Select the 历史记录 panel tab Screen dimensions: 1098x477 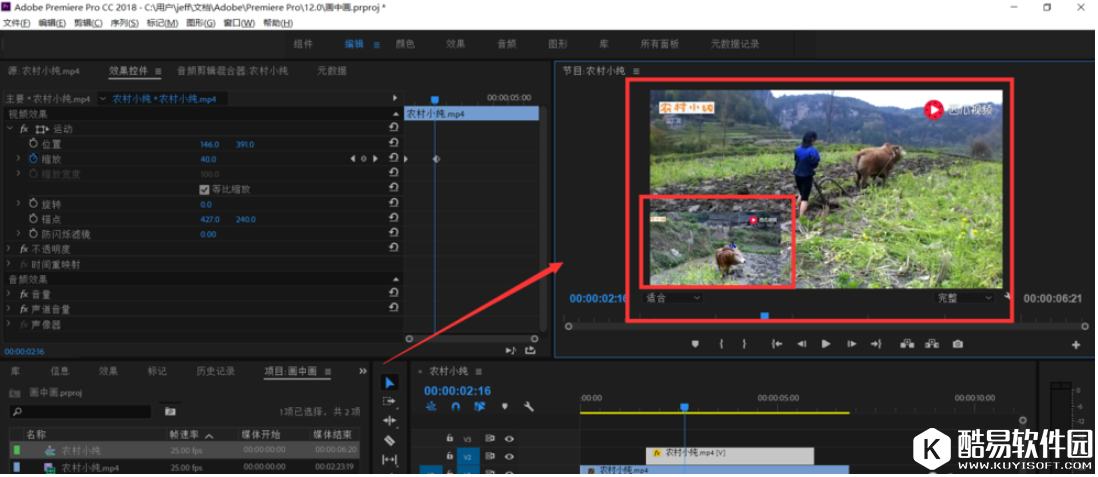click(215, 371)
